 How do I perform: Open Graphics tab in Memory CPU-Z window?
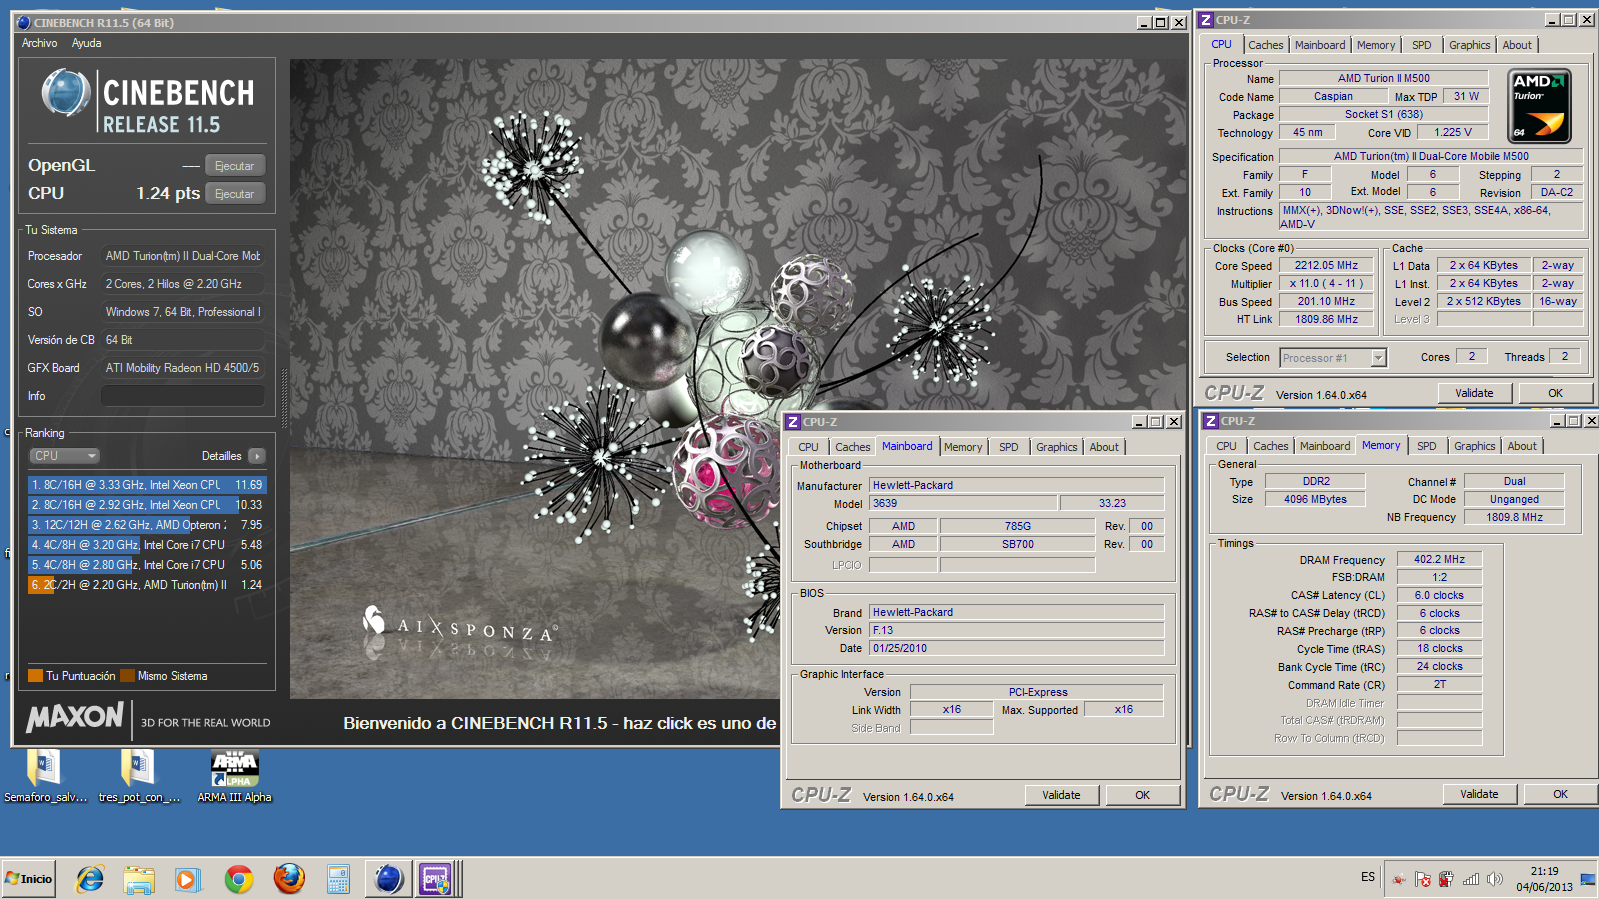[x=1475, y=446]
